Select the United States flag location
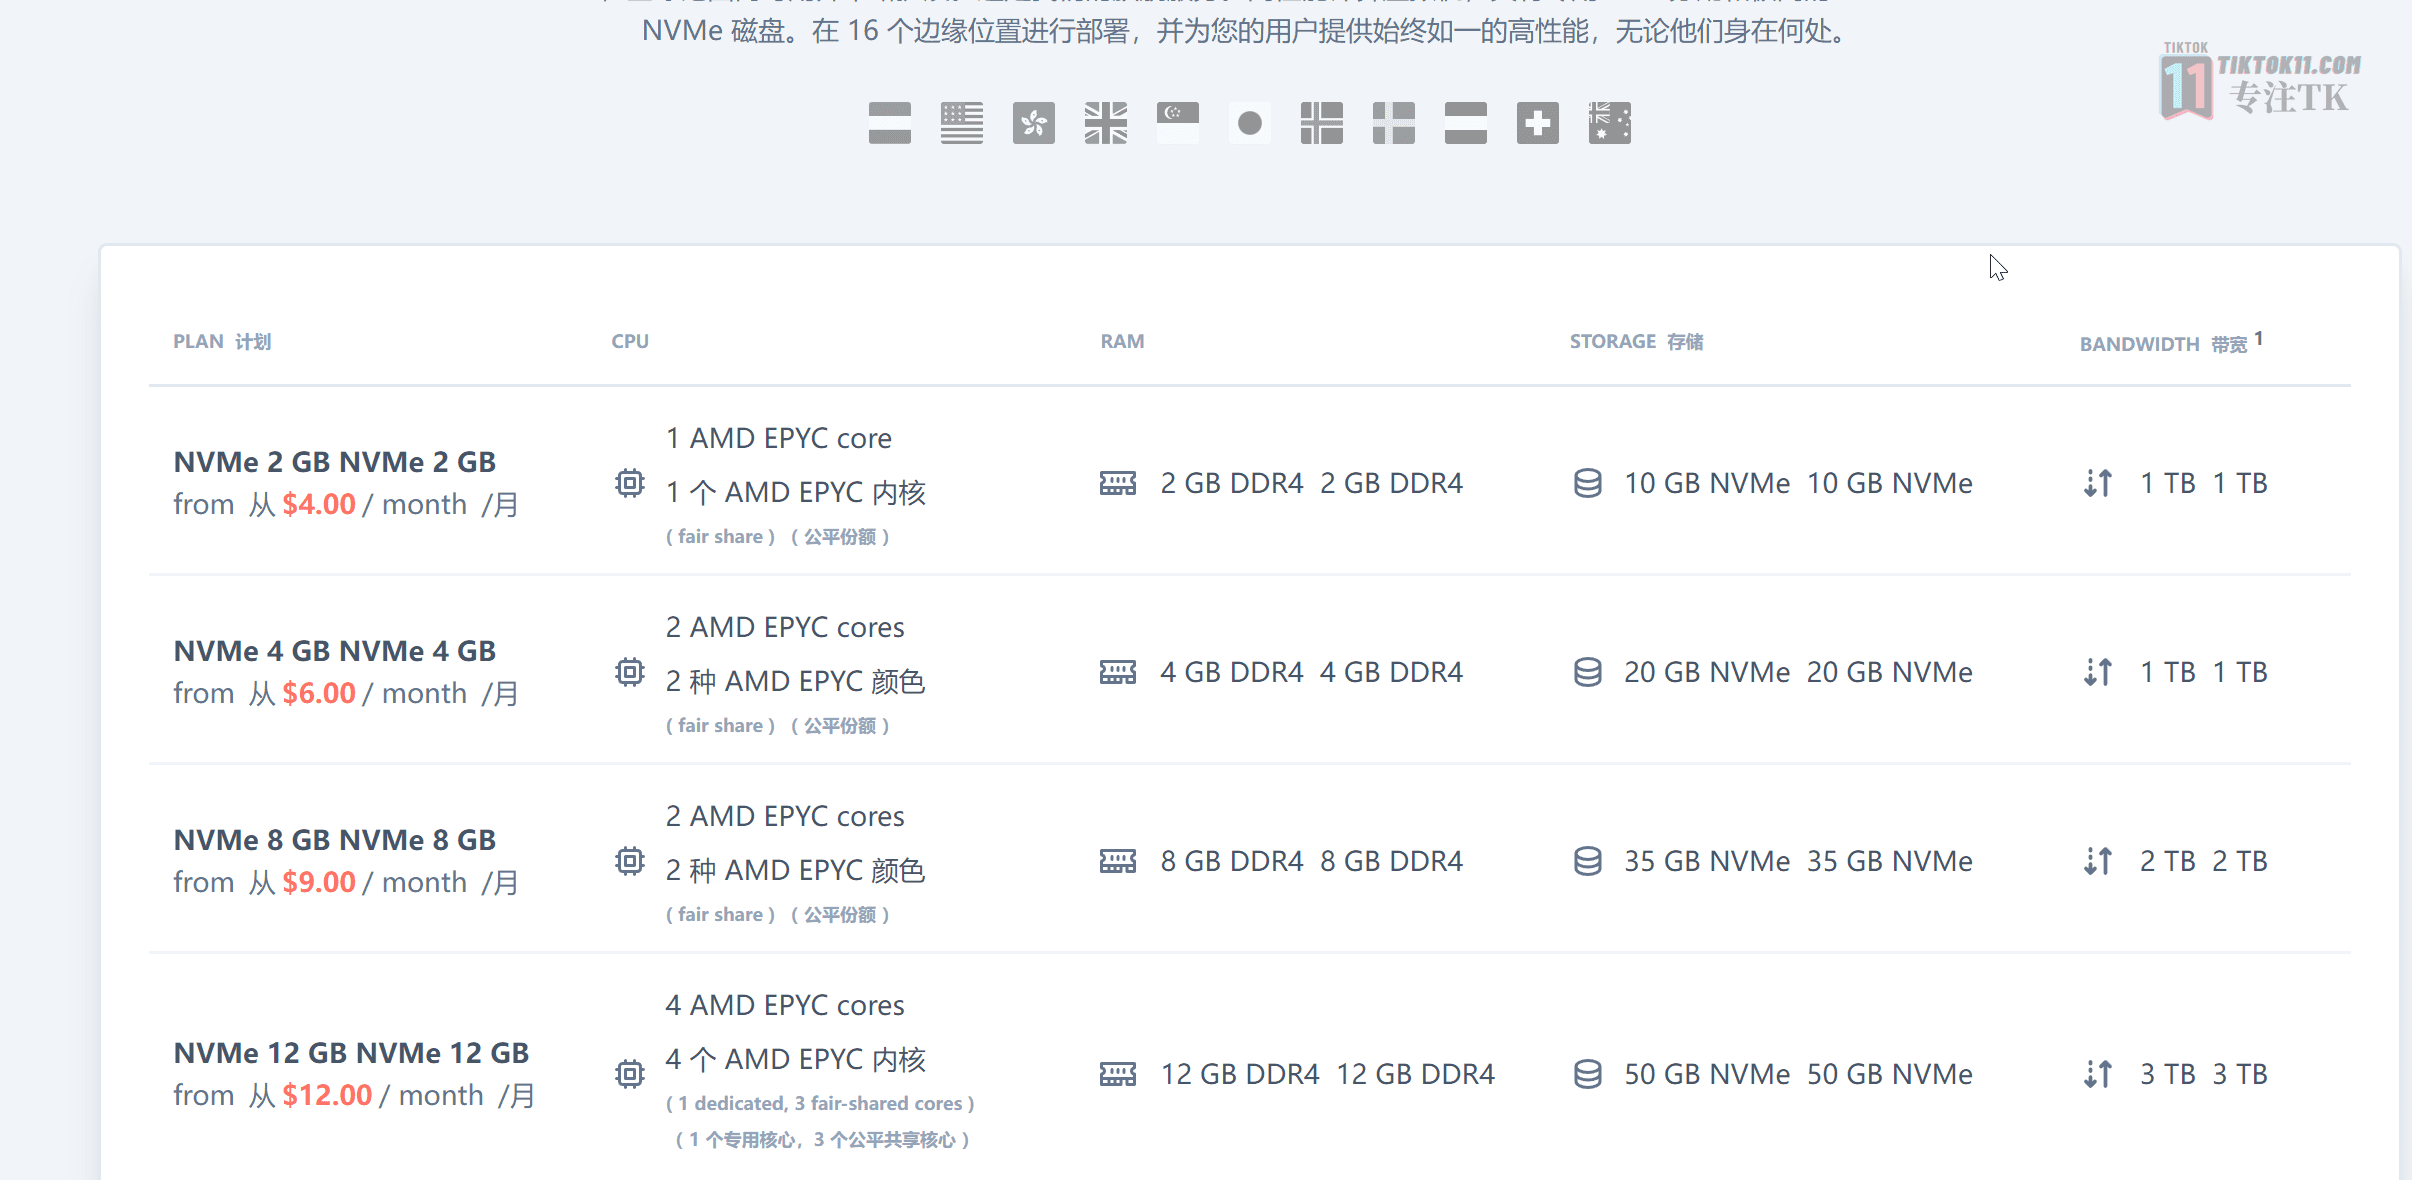This screenshot has width=2412, height=1180. click(x=962, y=123)
